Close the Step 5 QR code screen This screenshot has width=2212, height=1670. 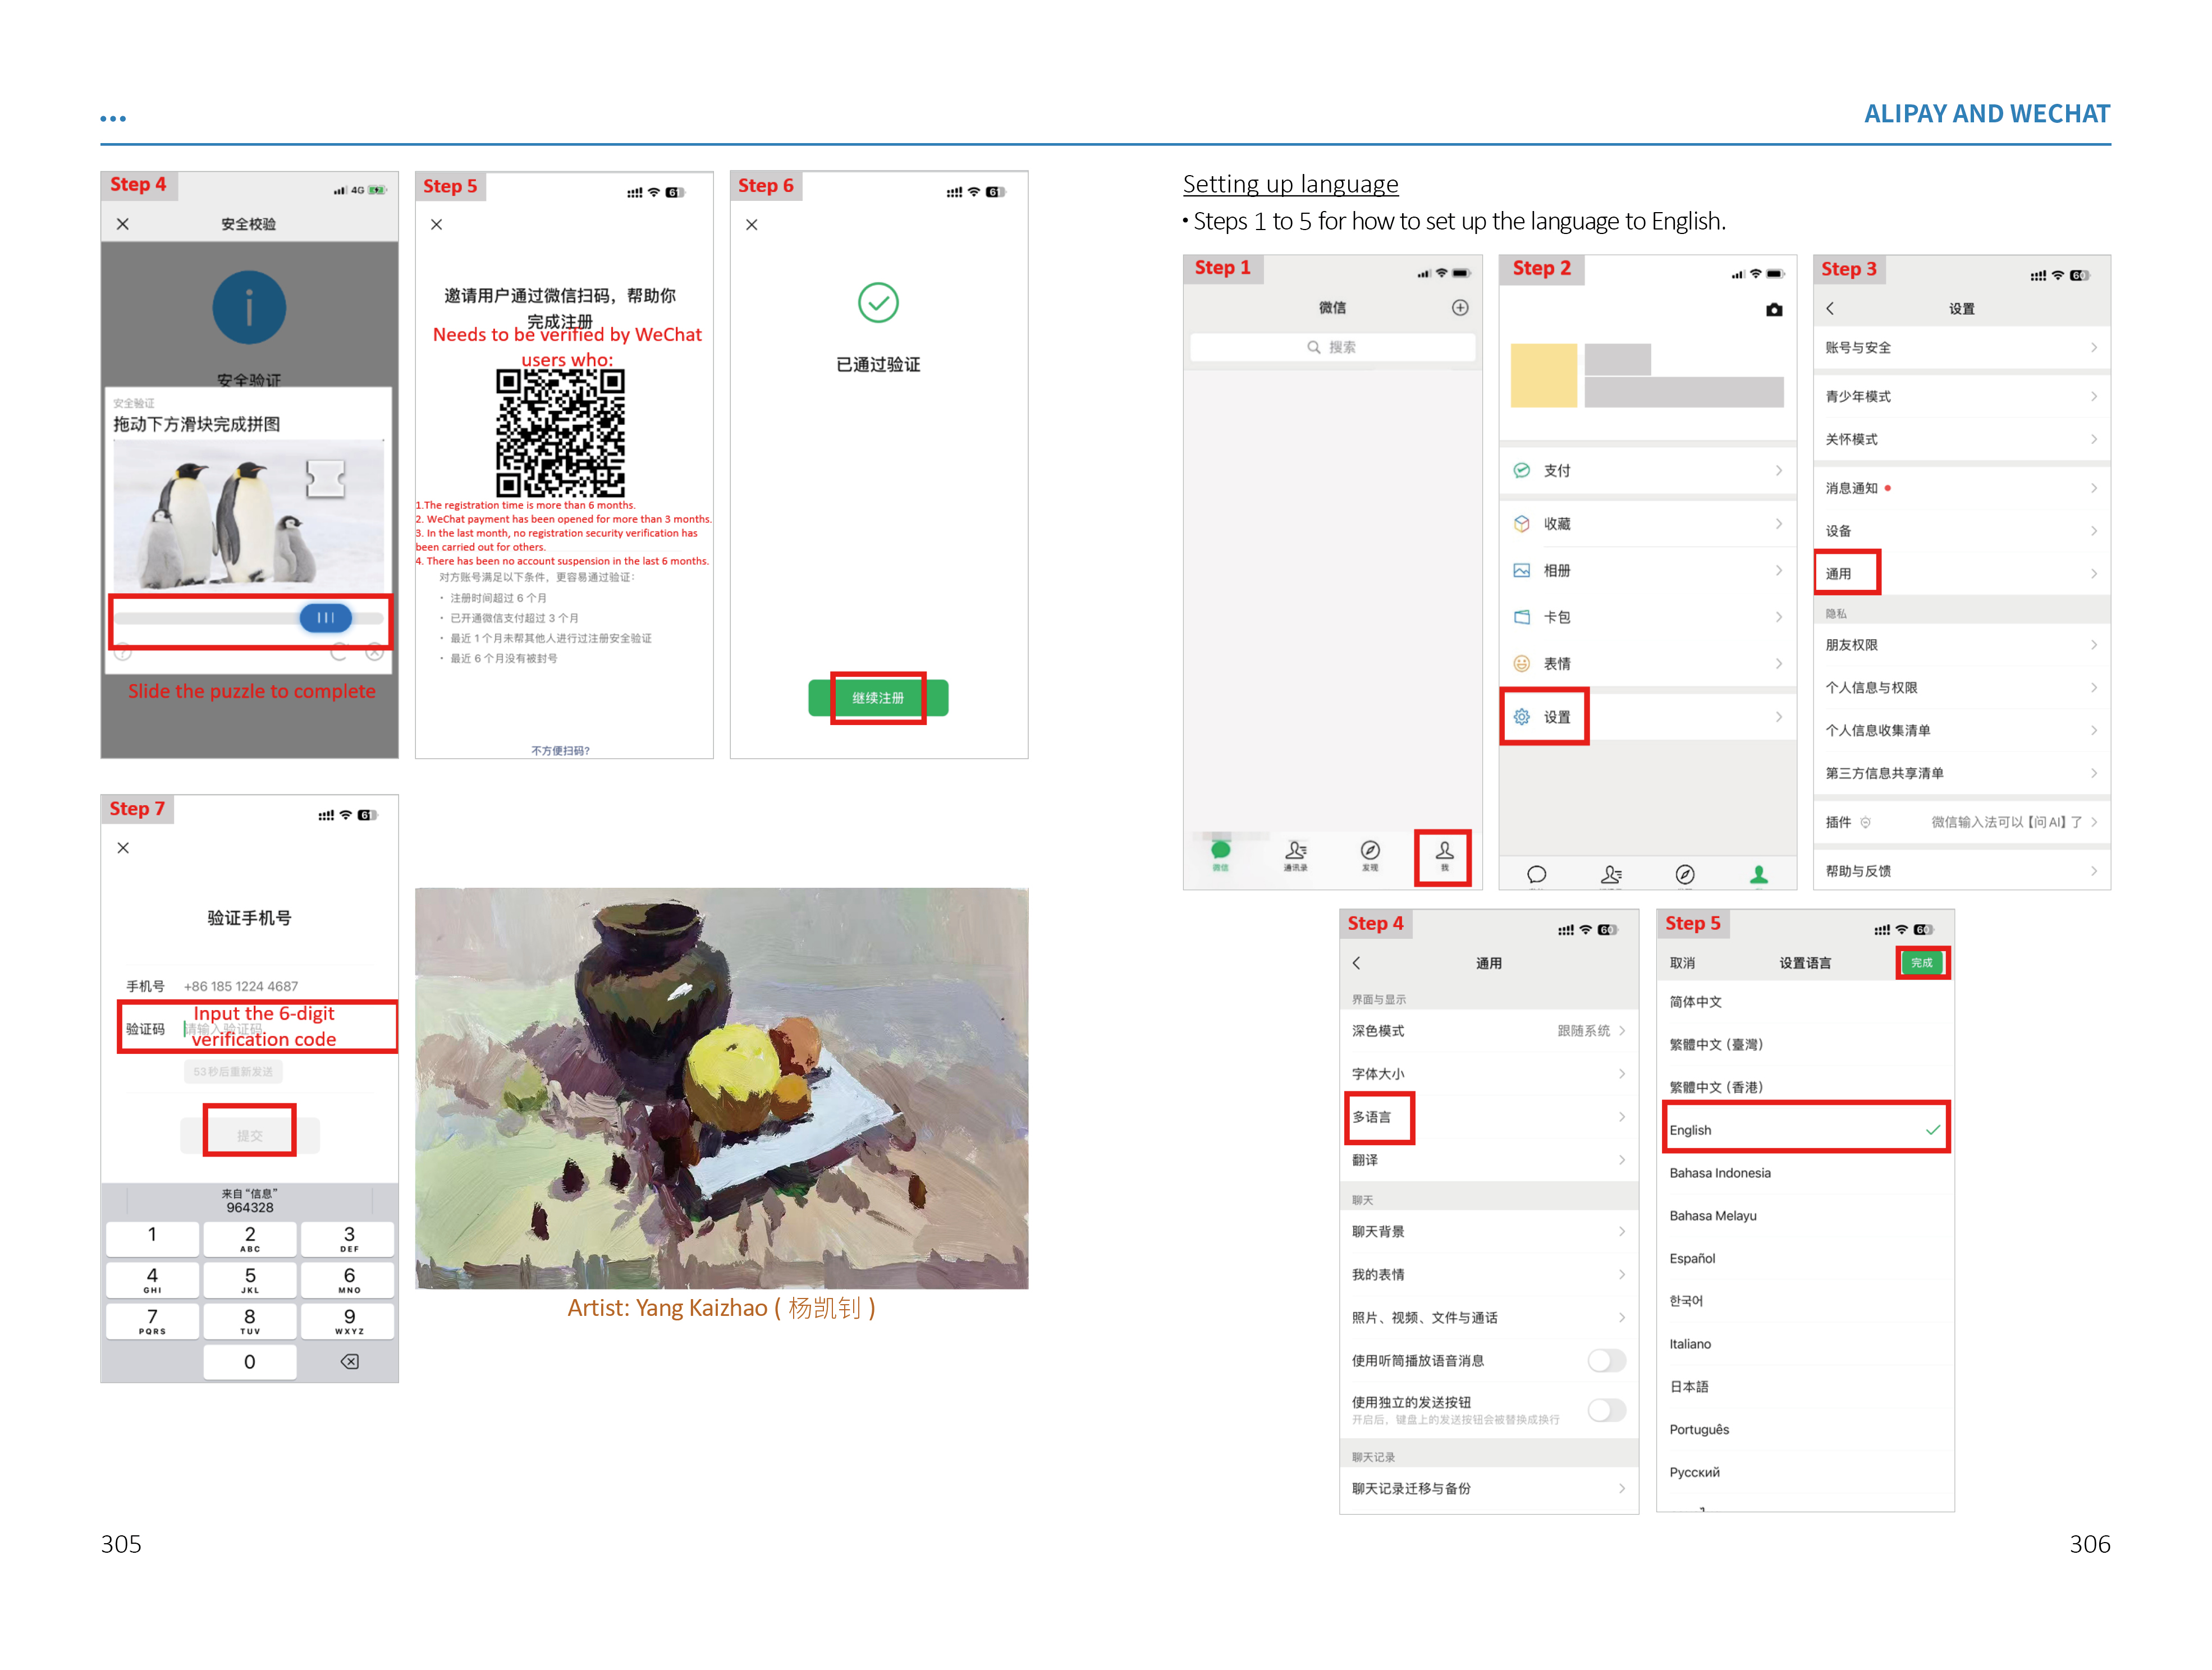click(x=436, y=225)
